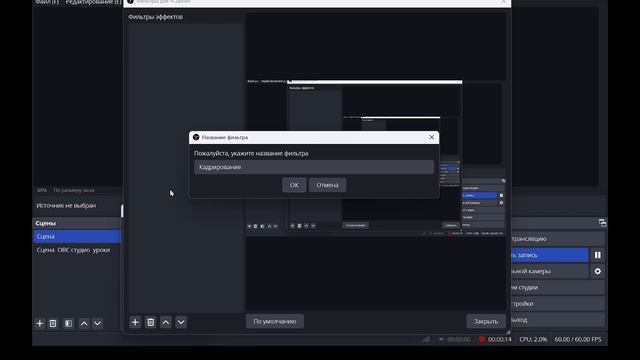
Task: Click the prompt Пожалуйста, укажите название фильтра
Action: point(251,153)
